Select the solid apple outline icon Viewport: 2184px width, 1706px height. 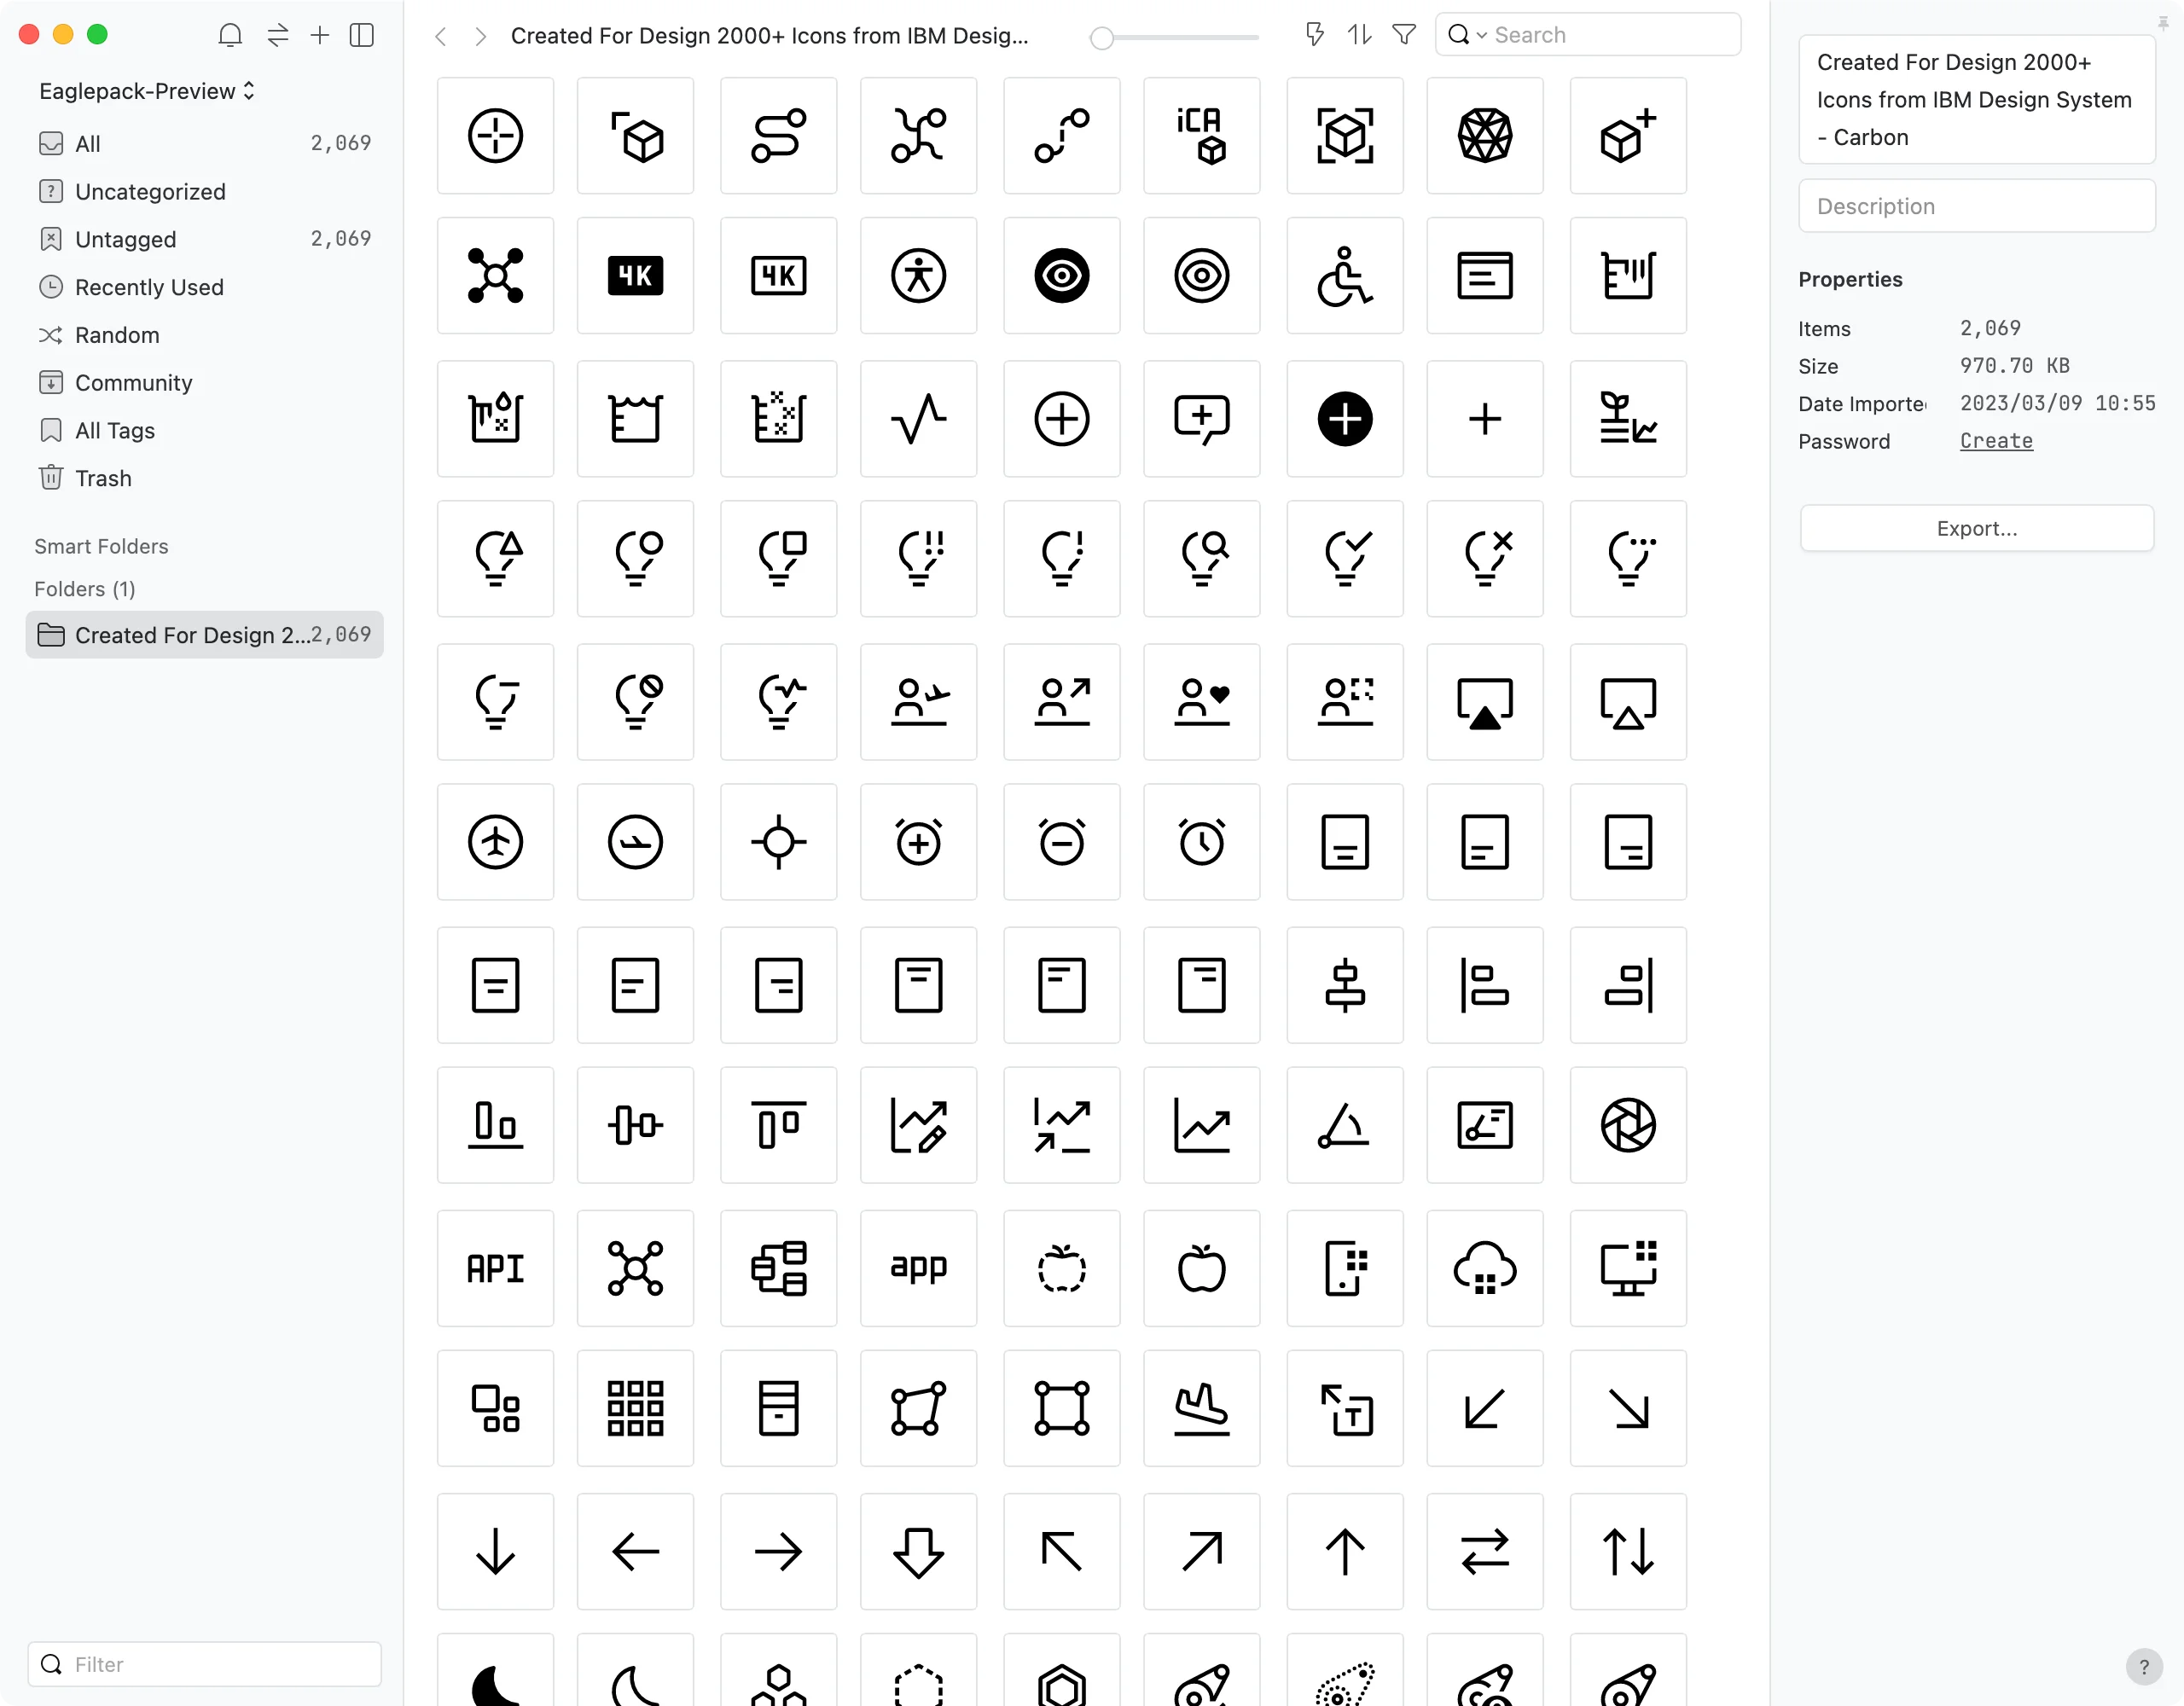click(1201, 1268)
